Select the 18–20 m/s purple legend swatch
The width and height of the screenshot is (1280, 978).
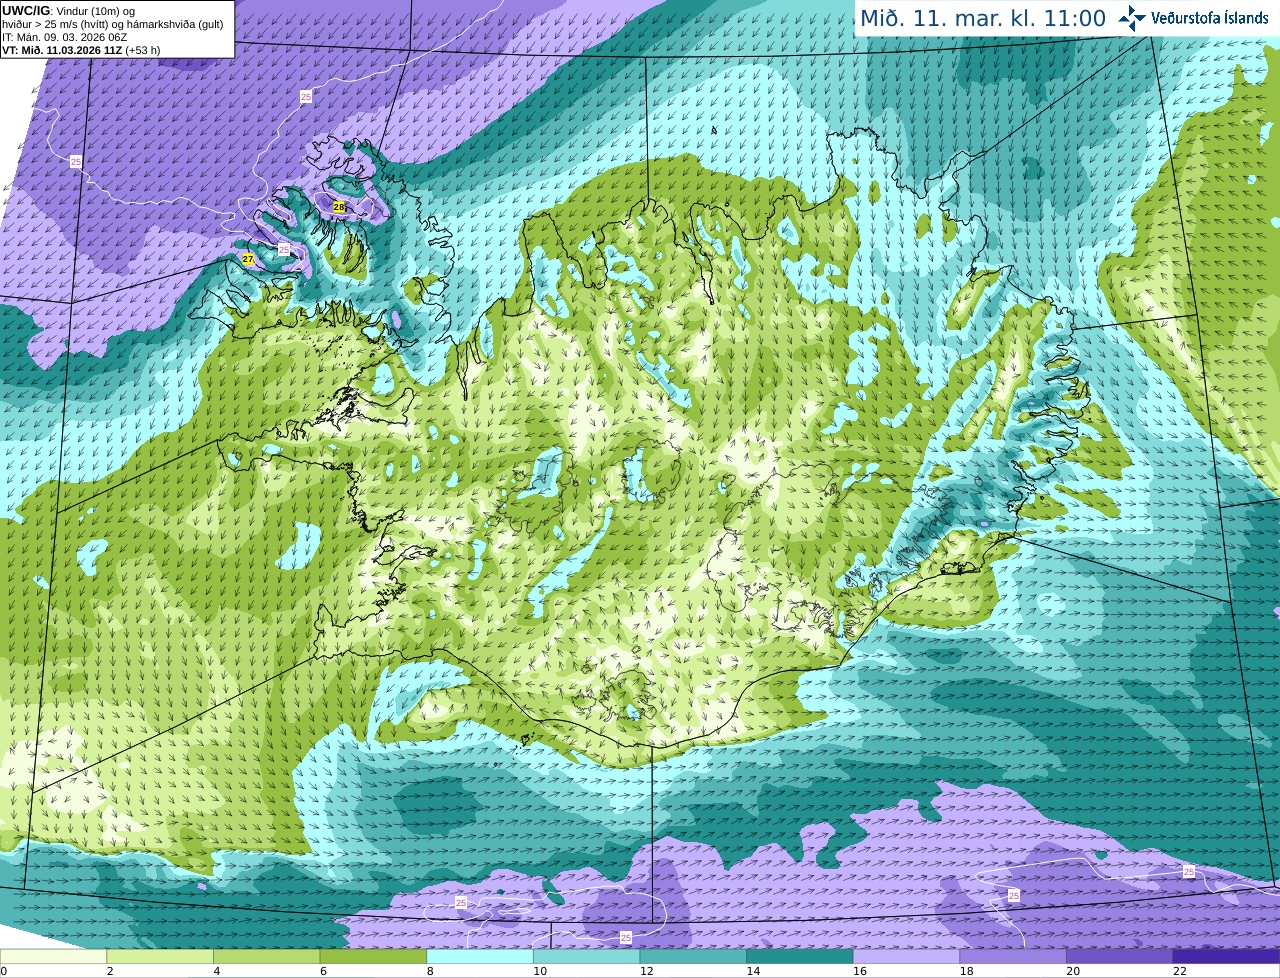[x=1013, y=956]
